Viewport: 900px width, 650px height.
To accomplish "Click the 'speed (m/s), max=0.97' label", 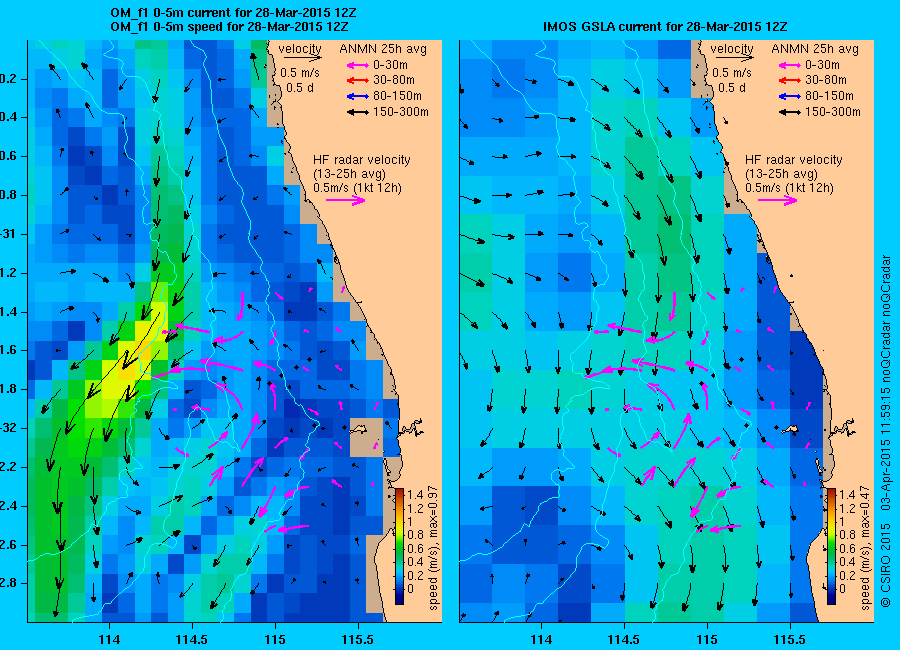I will [433, 548].
